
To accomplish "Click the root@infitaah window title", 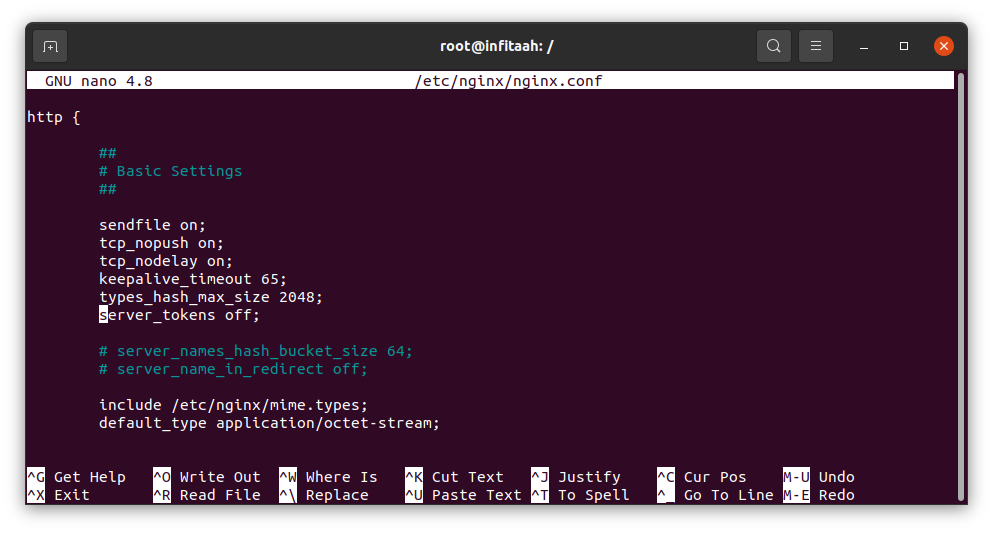I will coord(496,46).
